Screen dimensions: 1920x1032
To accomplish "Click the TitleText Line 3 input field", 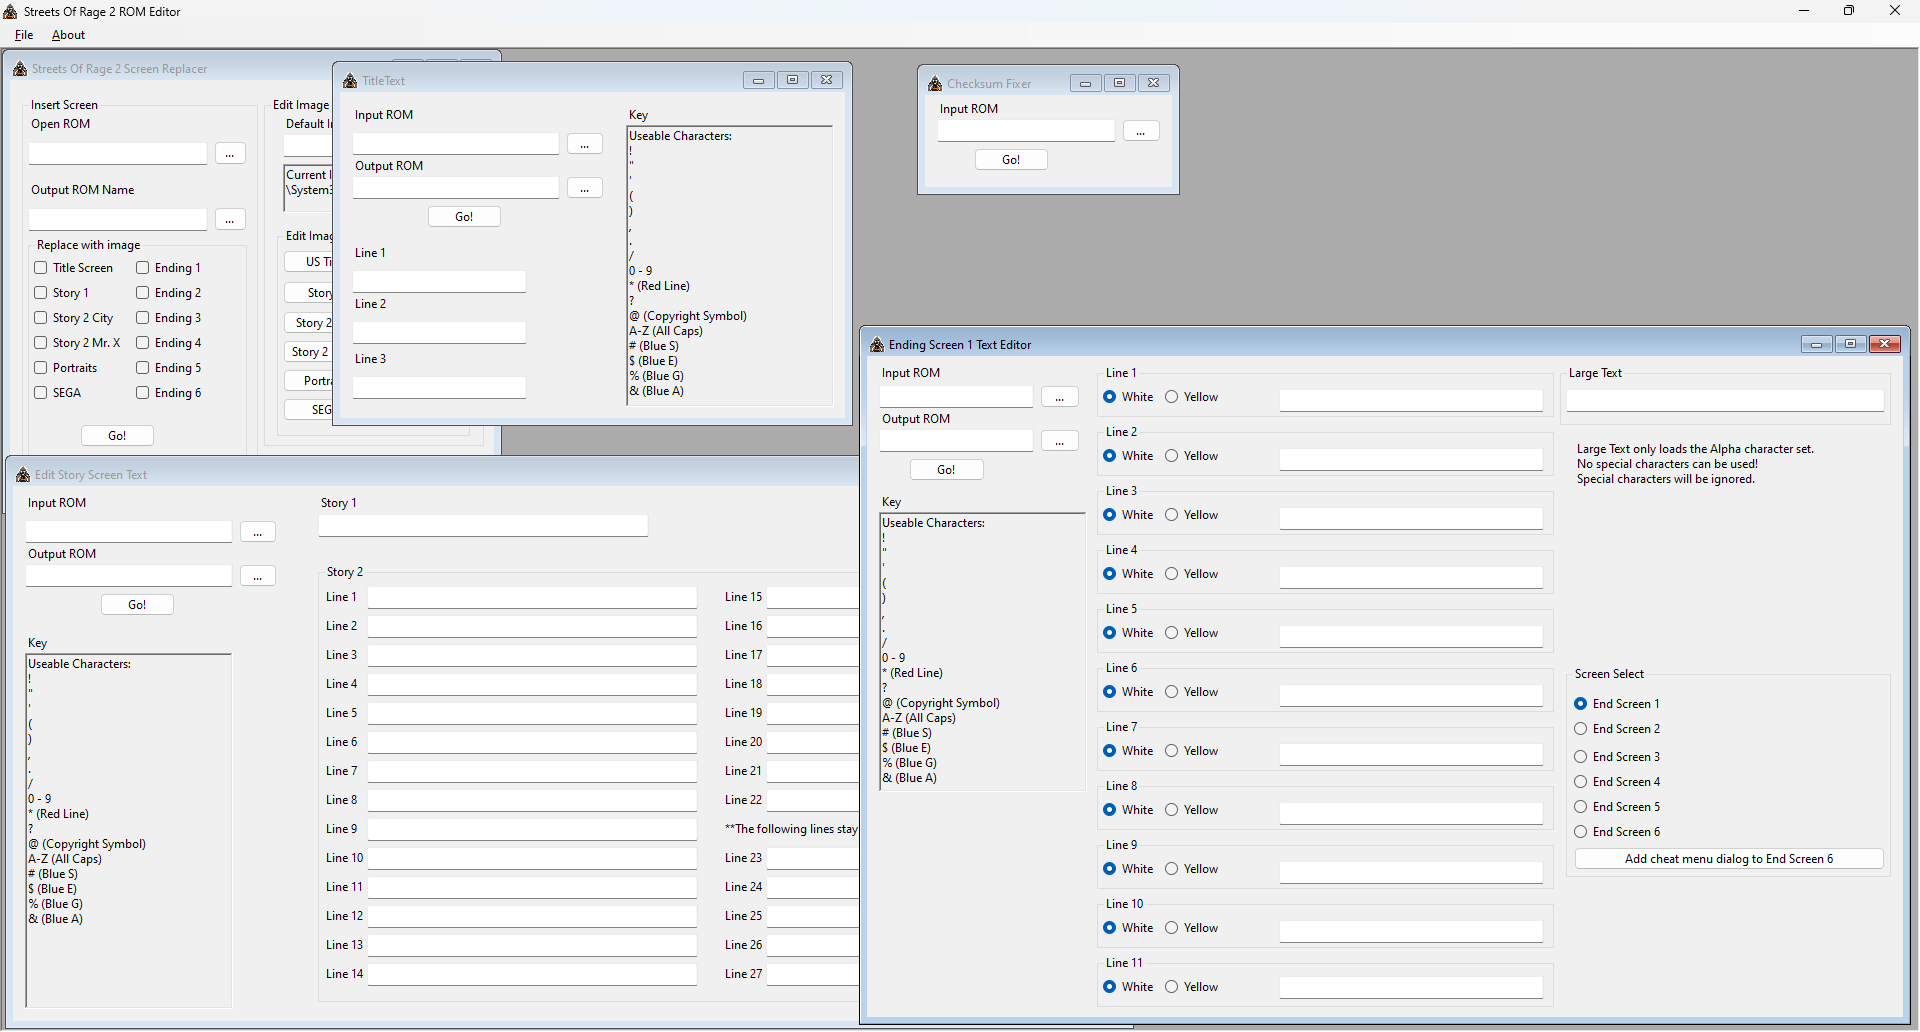I will pyautogui.click(x=439, y=388).
